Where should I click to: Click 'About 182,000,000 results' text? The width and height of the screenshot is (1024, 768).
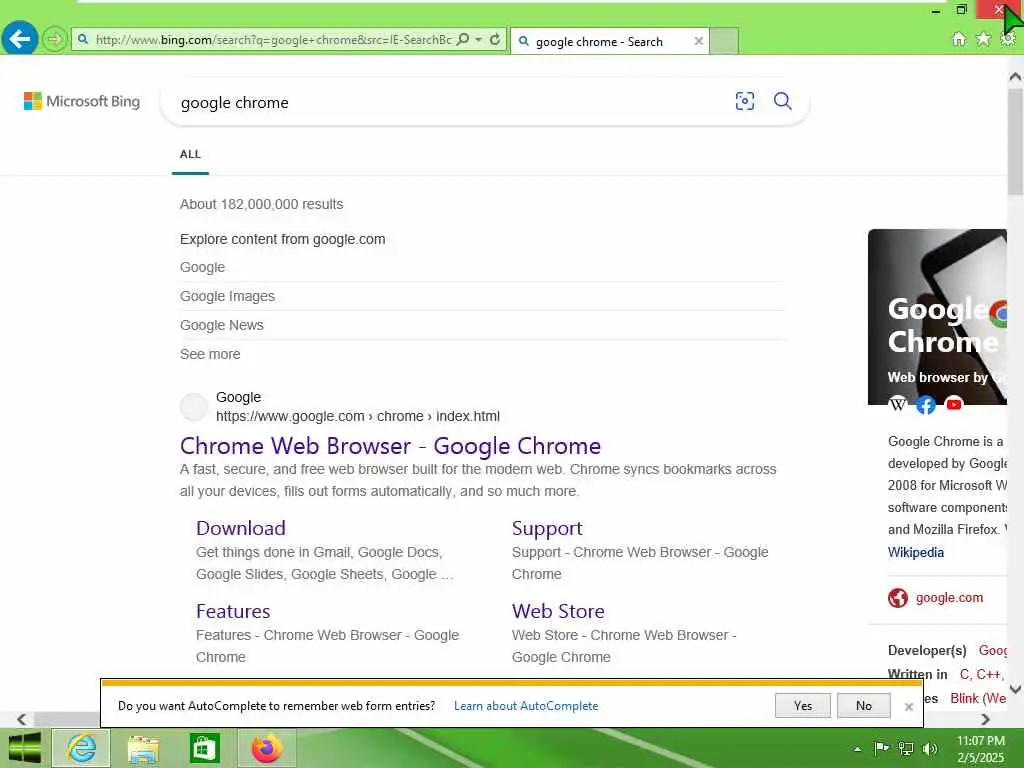(x=261, y=204)
